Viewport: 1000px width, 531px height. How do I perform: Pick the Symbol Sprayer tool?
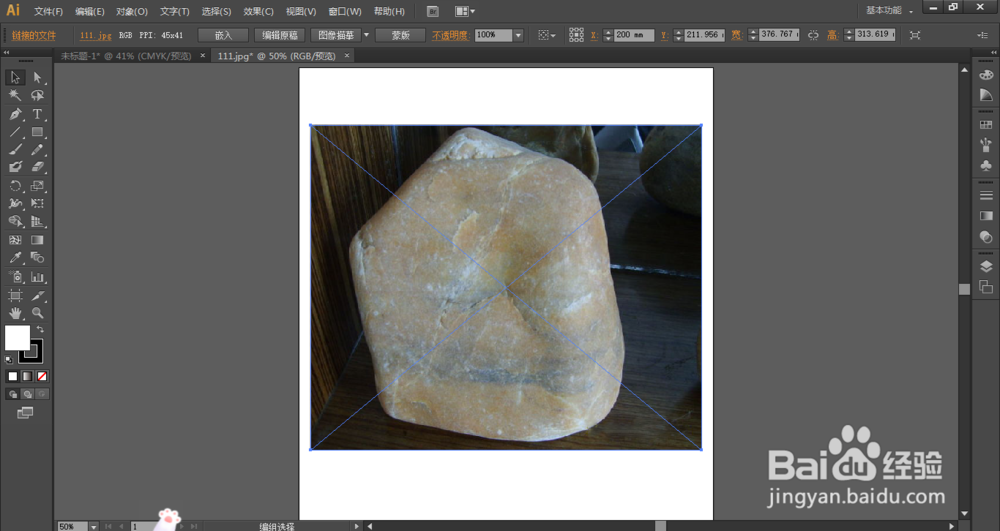15,277
